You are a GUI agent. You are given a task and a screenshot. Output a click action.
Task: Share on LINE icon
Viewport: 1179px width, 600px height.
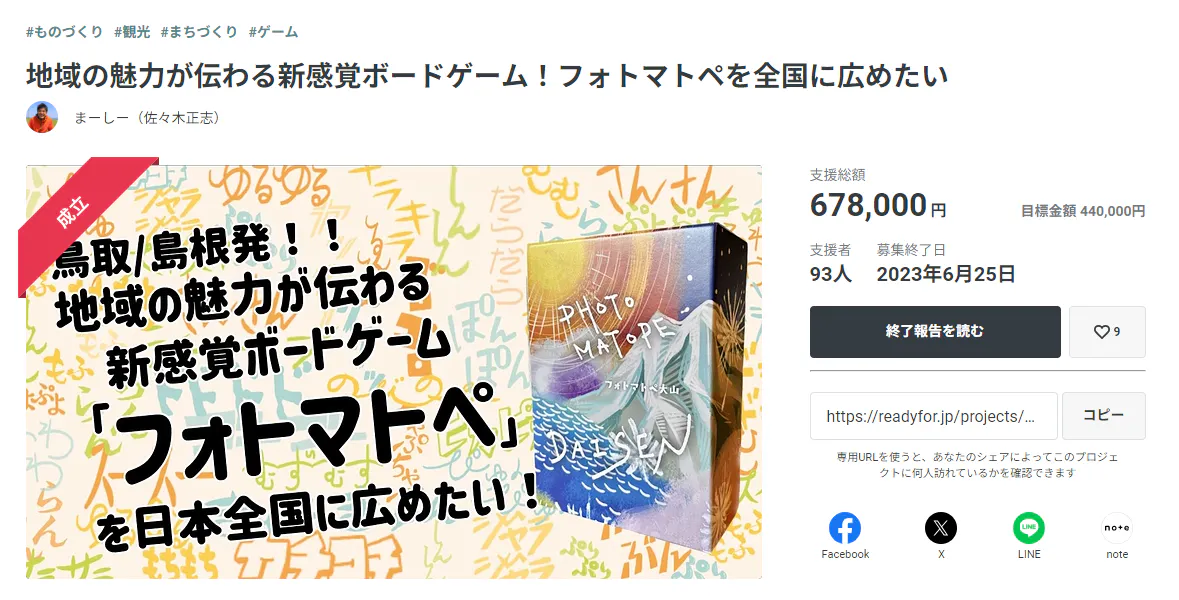1029,528
